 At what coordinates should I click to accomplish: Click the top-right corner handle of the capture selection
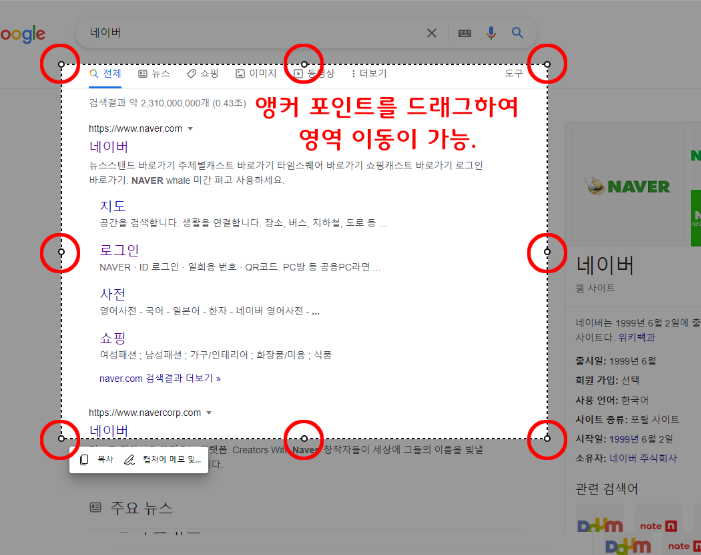coord(547,64)
